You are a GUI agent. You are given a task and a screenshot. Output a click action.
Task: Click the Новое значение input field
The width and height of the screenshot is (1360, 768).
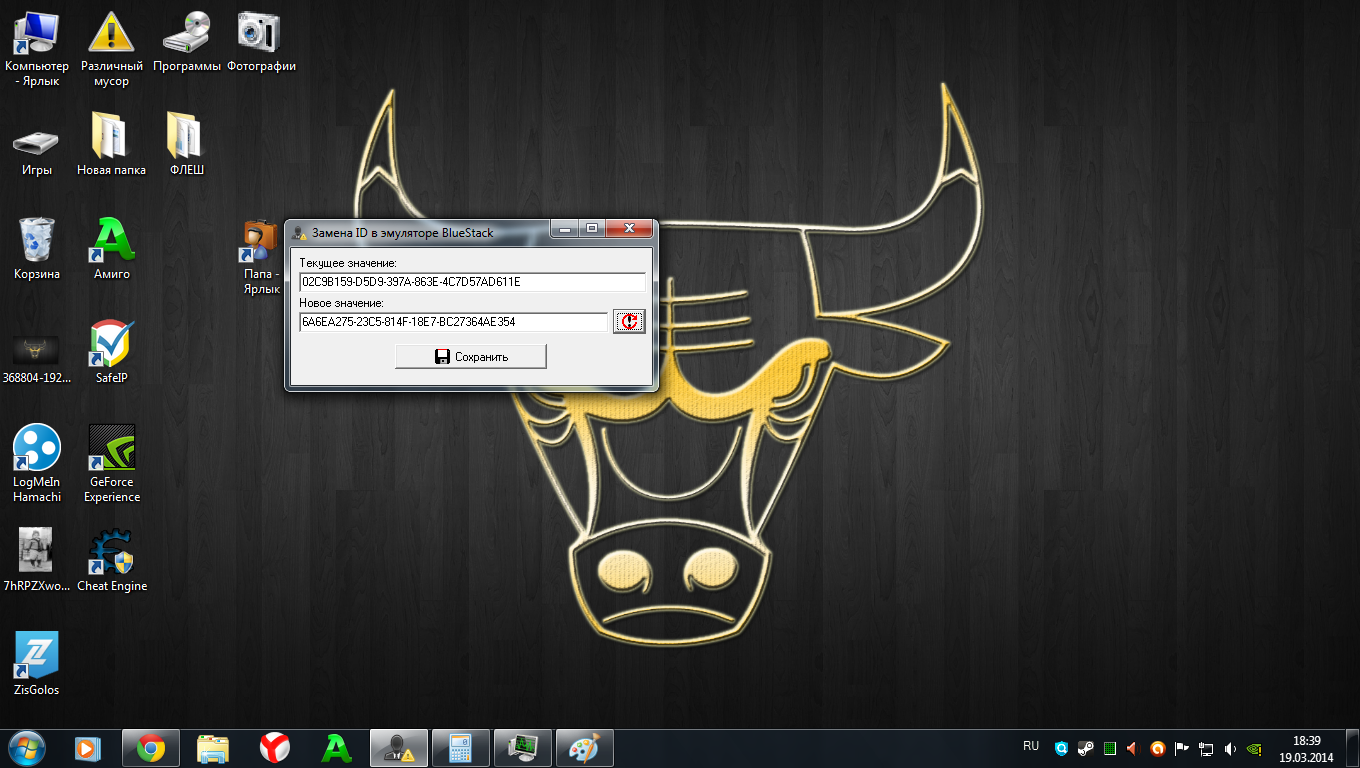(453, 322)
